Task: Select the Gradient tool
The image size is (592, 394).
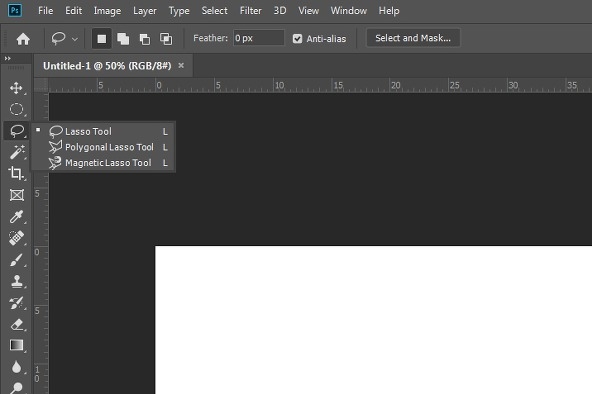Action: coord(17,345)
